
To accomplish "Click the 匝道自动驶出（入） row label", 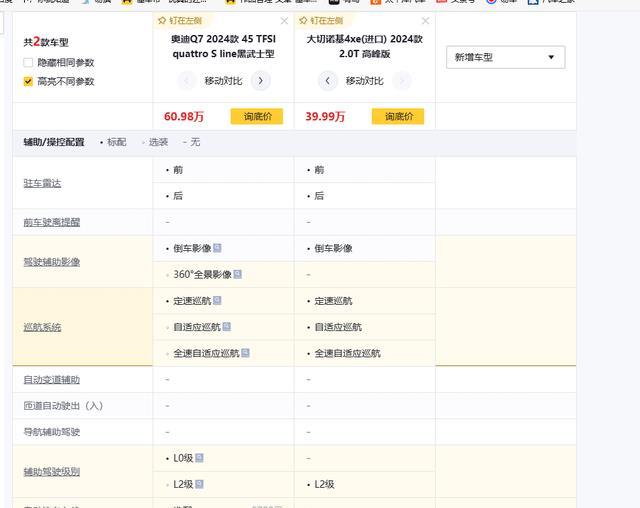I will 63,406.
